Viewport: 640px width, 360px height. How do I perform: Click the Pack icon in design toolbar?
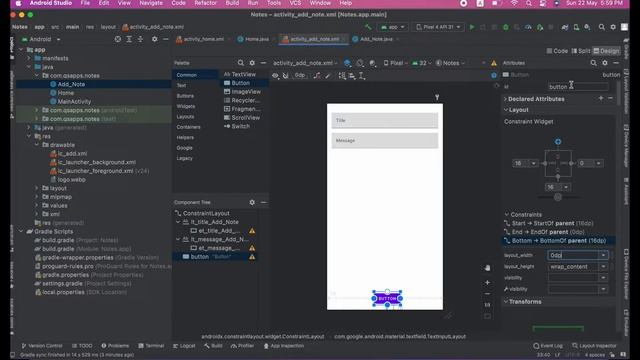click(x=342, y=76)
